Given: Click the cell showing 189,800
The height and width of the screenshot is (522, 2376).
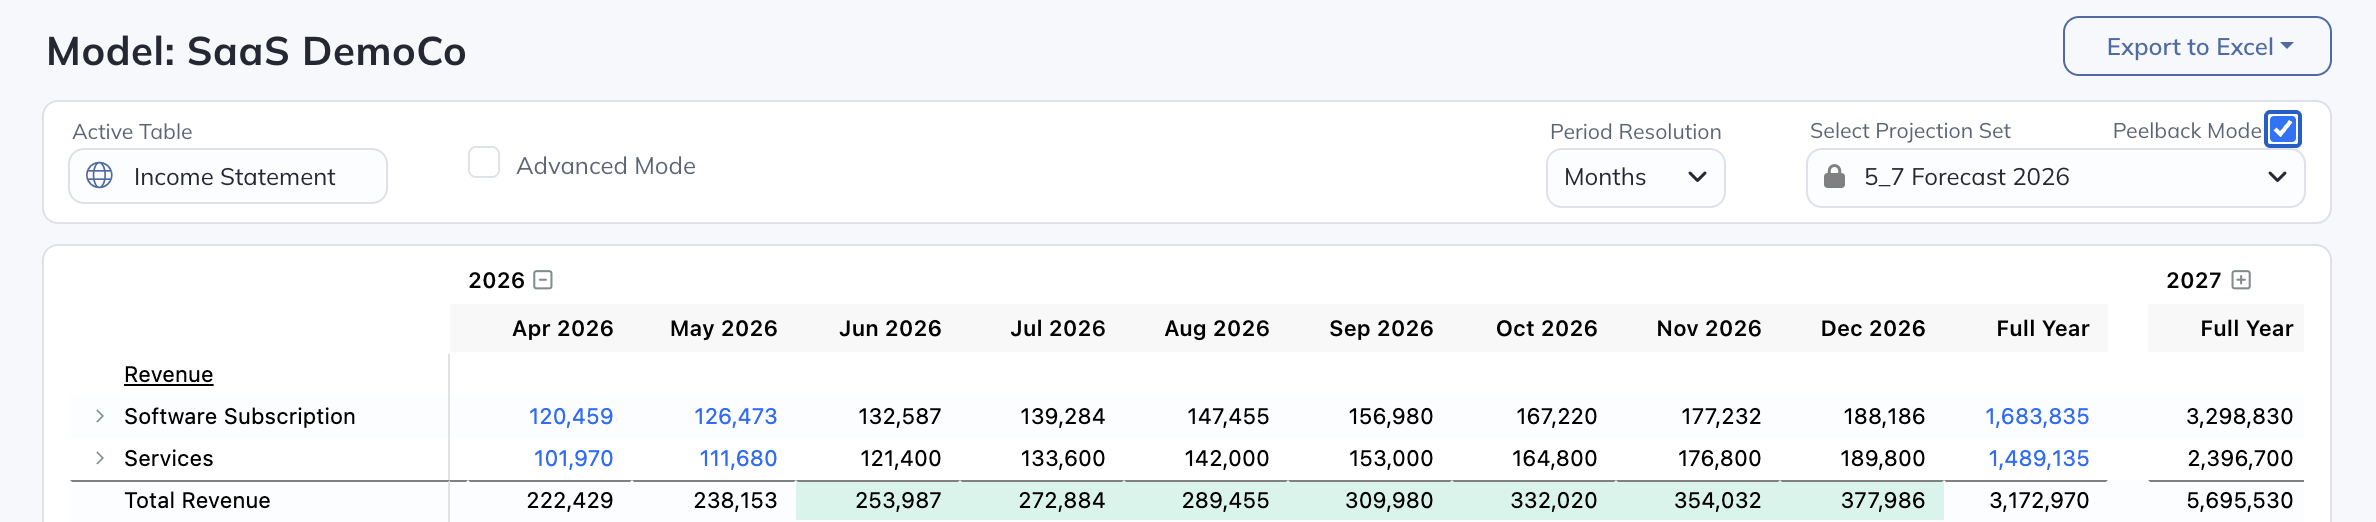Looking at the screenshot, I should tap(1883, 458).
